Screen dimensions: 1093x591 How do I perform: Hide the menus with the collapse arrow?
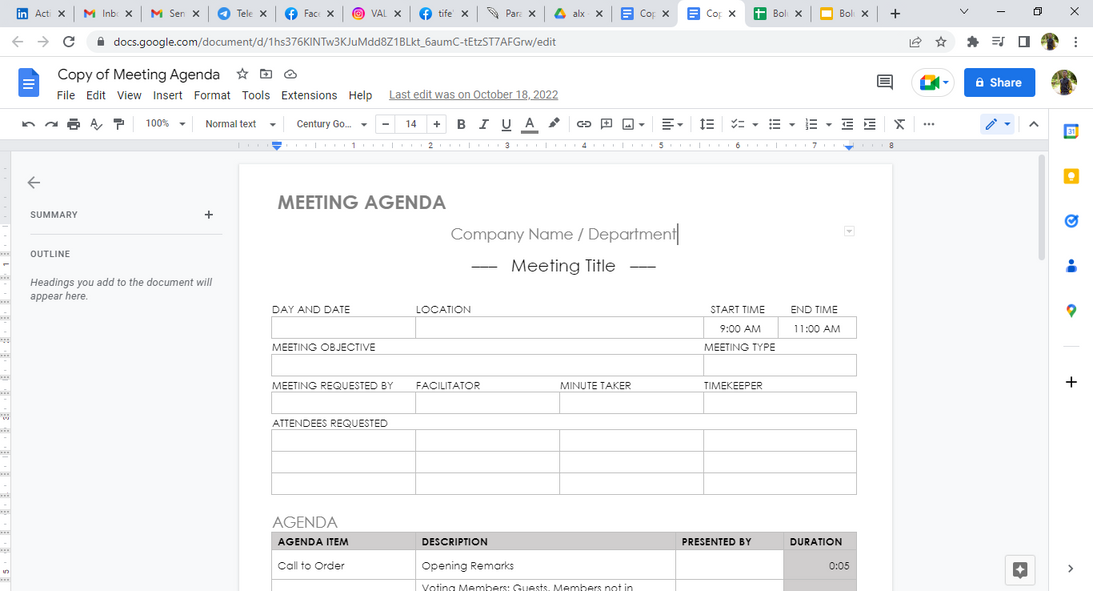(1034, 124)
